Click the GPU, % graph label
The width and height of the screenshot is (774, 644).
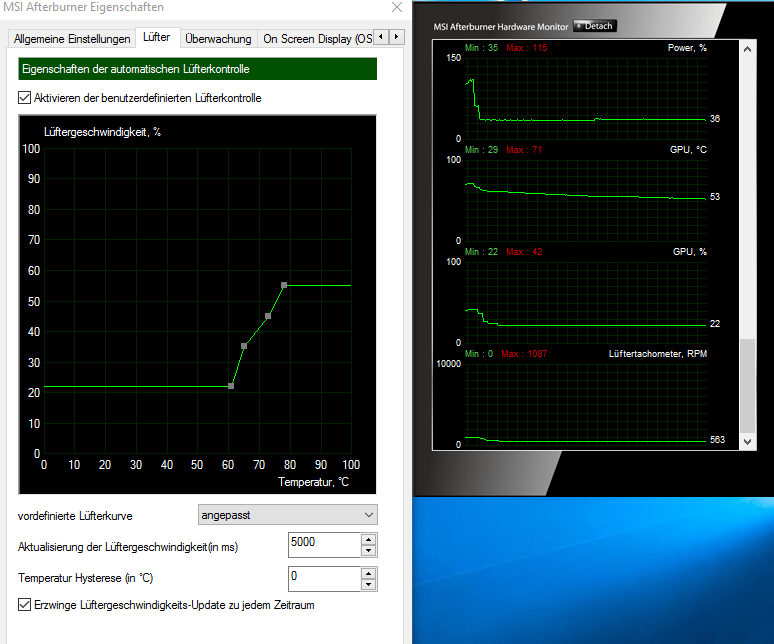[x=690, y=252]
